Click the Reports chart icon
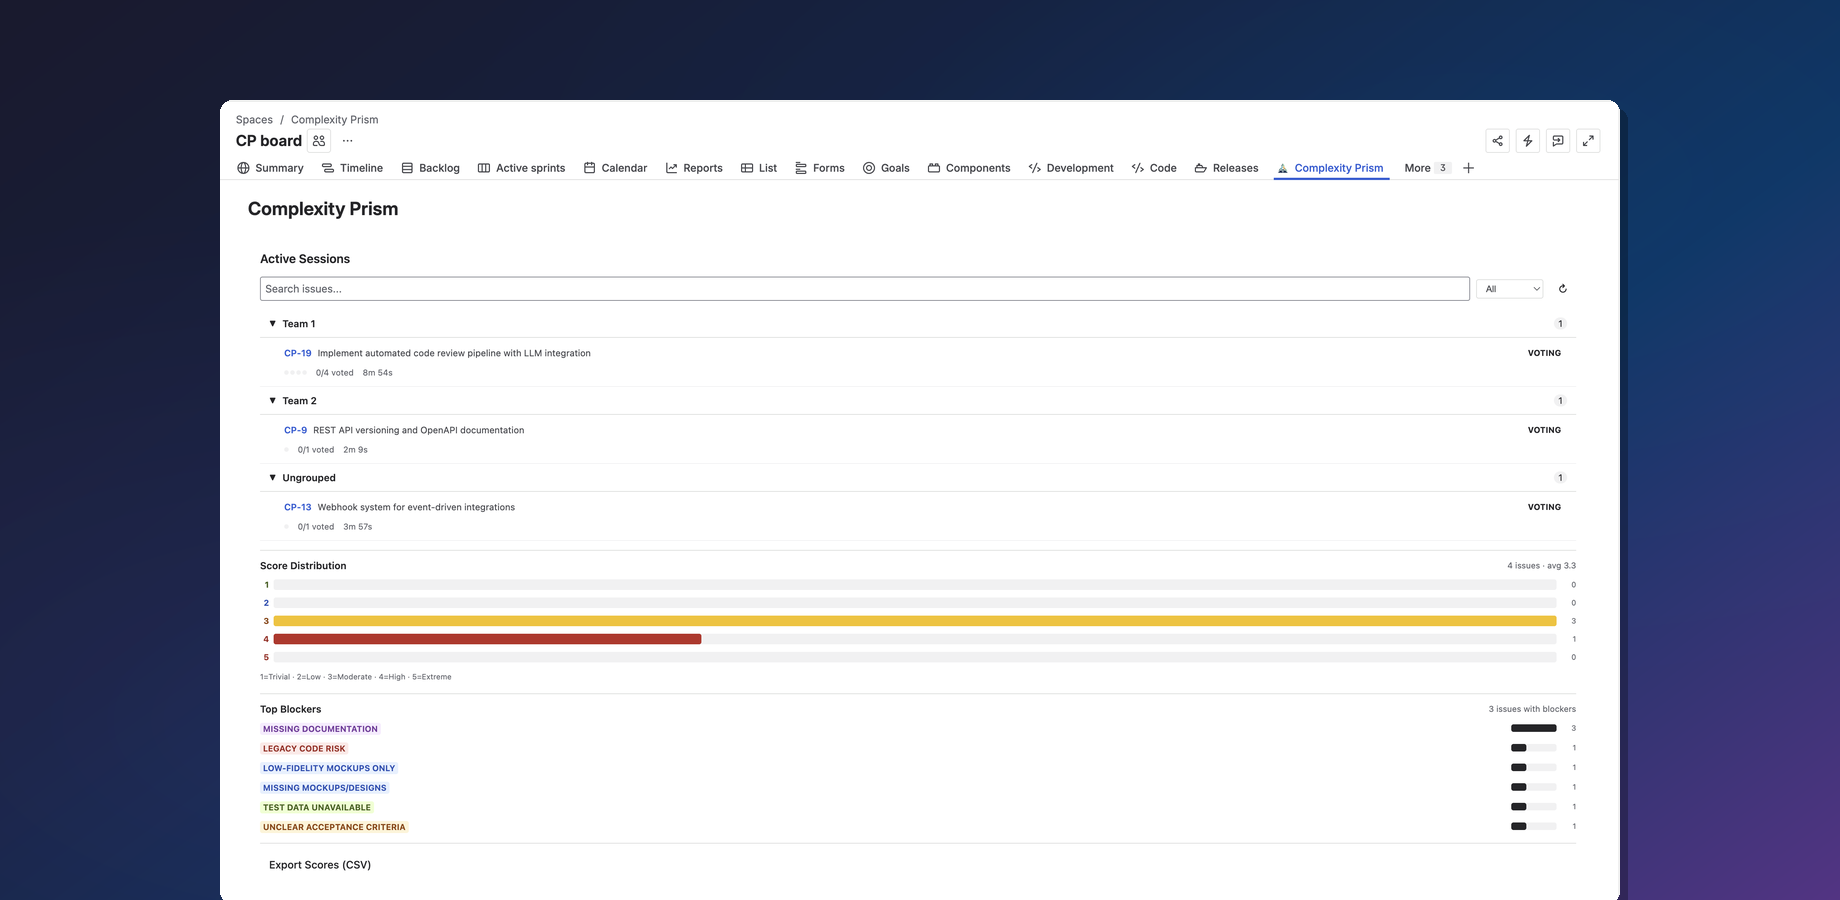This screenshot has height=900, width=1840. pyautogui.click(x=670, y=167)
